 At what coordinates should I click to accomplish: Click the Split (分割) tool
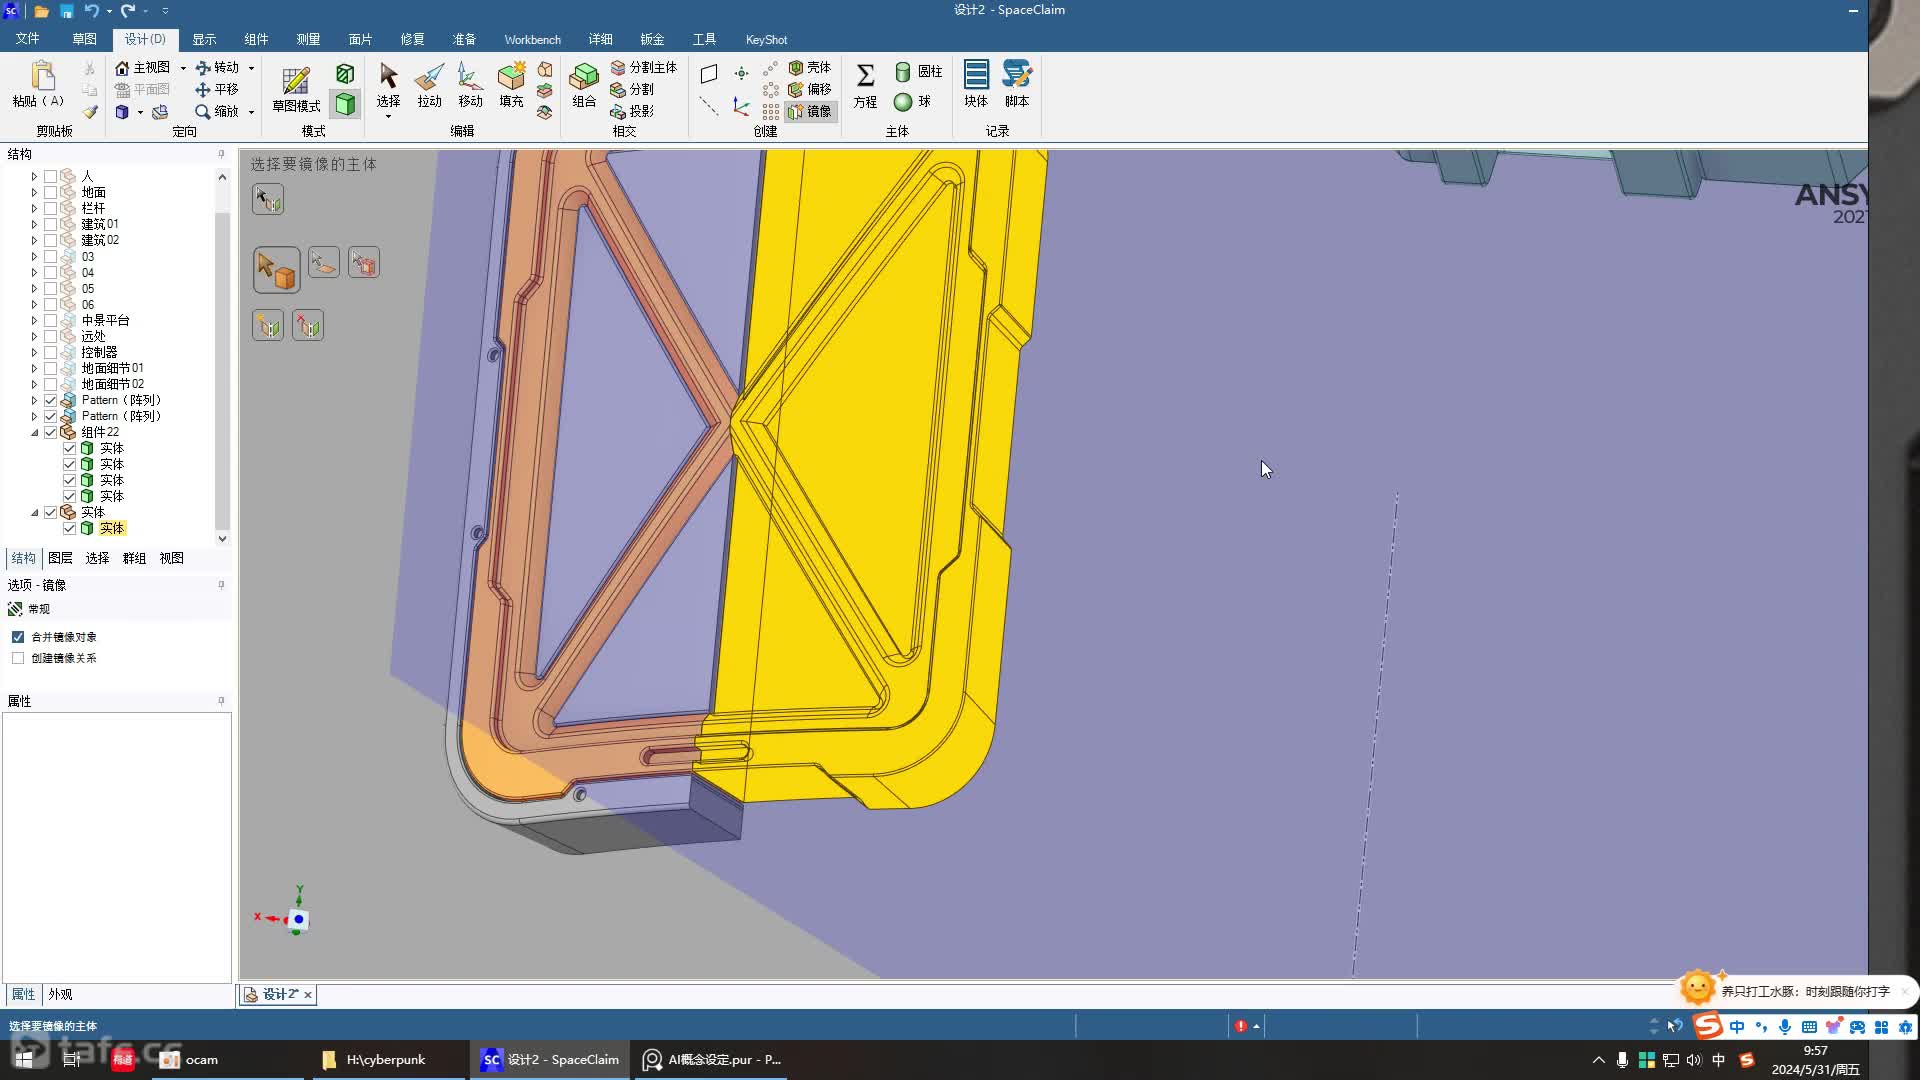(632, 89)
